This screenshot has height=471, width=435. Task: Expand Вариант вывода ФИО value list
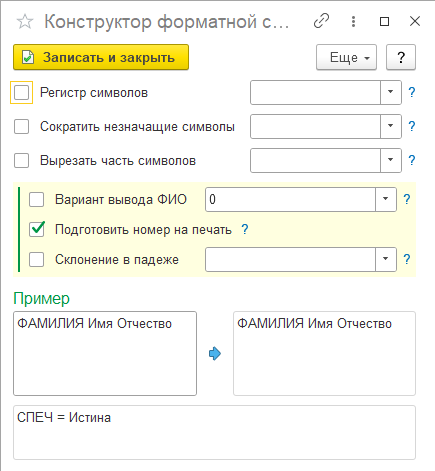[386, 199]
